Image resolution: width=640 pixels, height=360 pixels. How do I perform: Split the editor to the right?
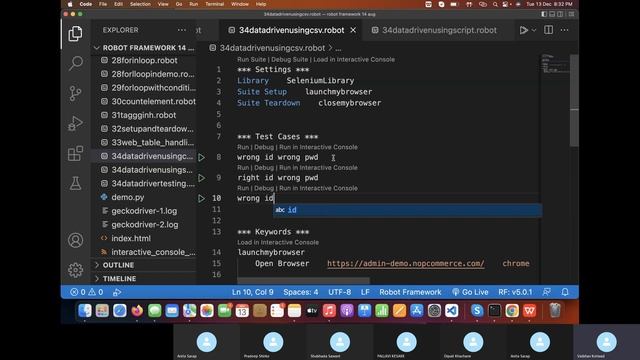[549, 30]
